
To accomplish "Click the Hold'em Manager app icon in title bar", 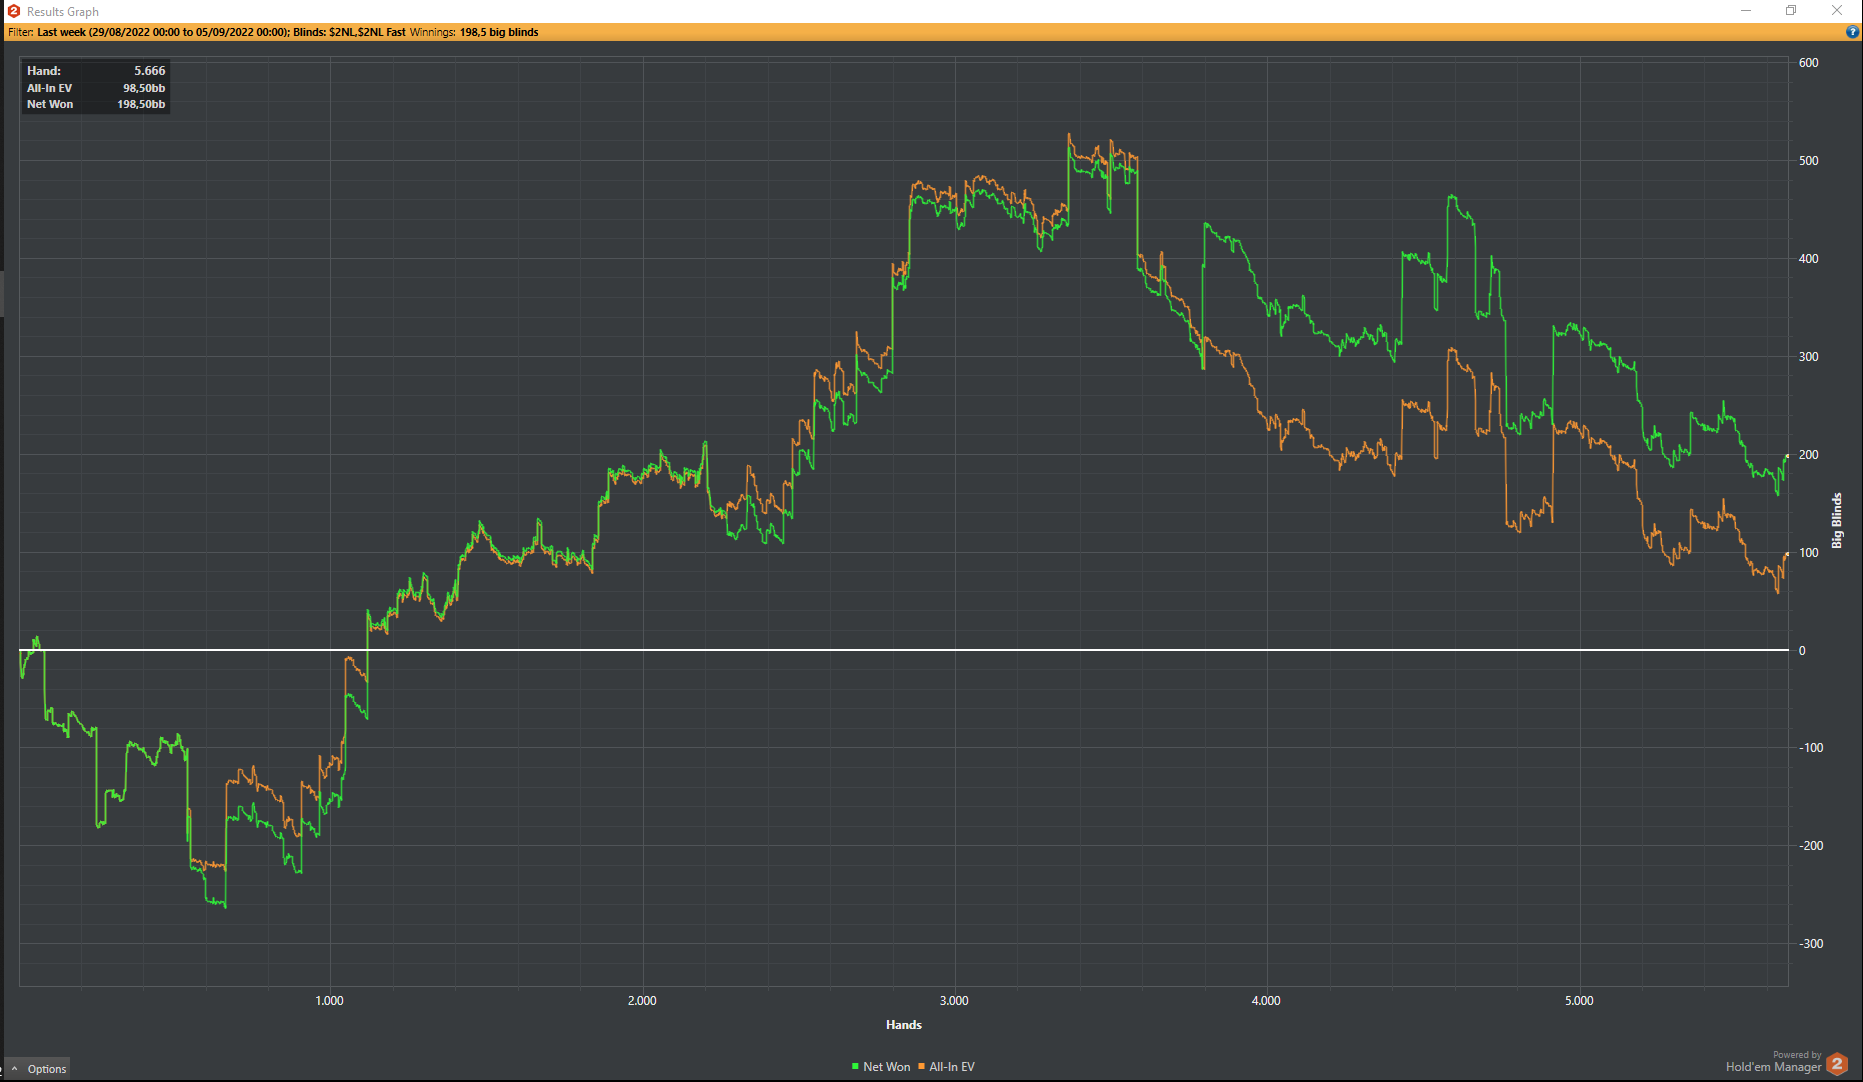I will click(14, 11).
